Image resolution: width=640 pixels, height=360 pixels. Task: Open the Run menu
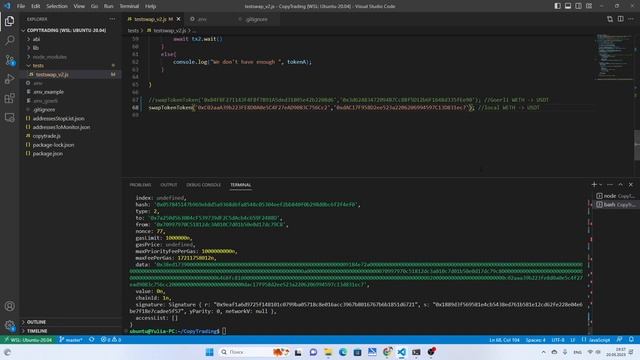109,6
